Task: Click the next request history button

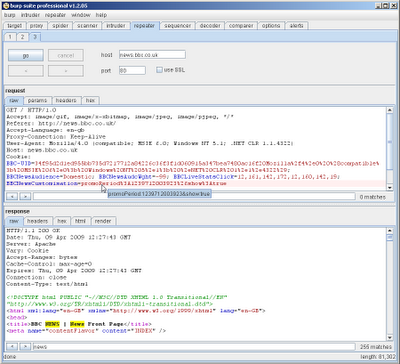Action: (66, 71)
